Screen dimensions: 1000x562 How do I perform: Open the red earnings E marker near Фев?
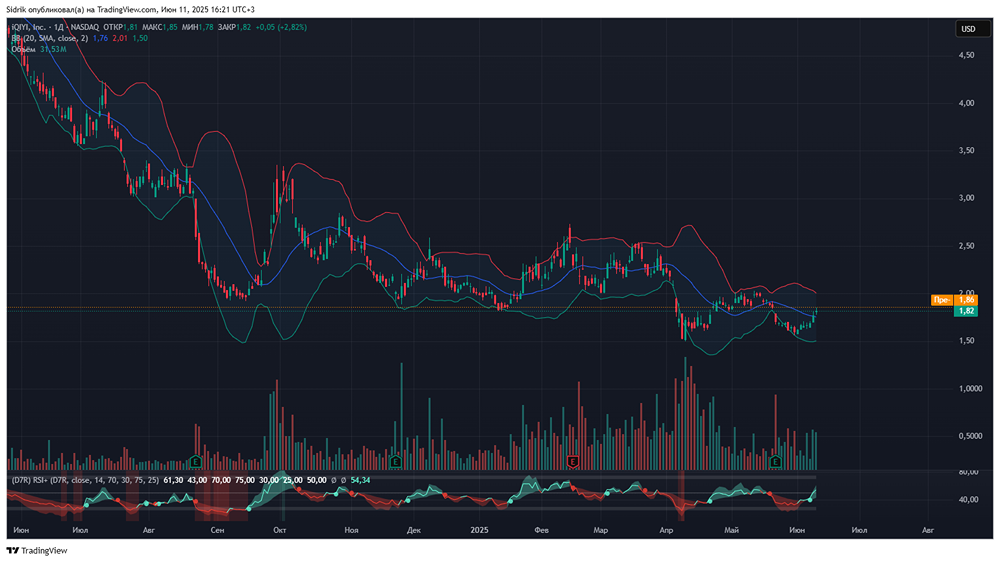point(573,461)
